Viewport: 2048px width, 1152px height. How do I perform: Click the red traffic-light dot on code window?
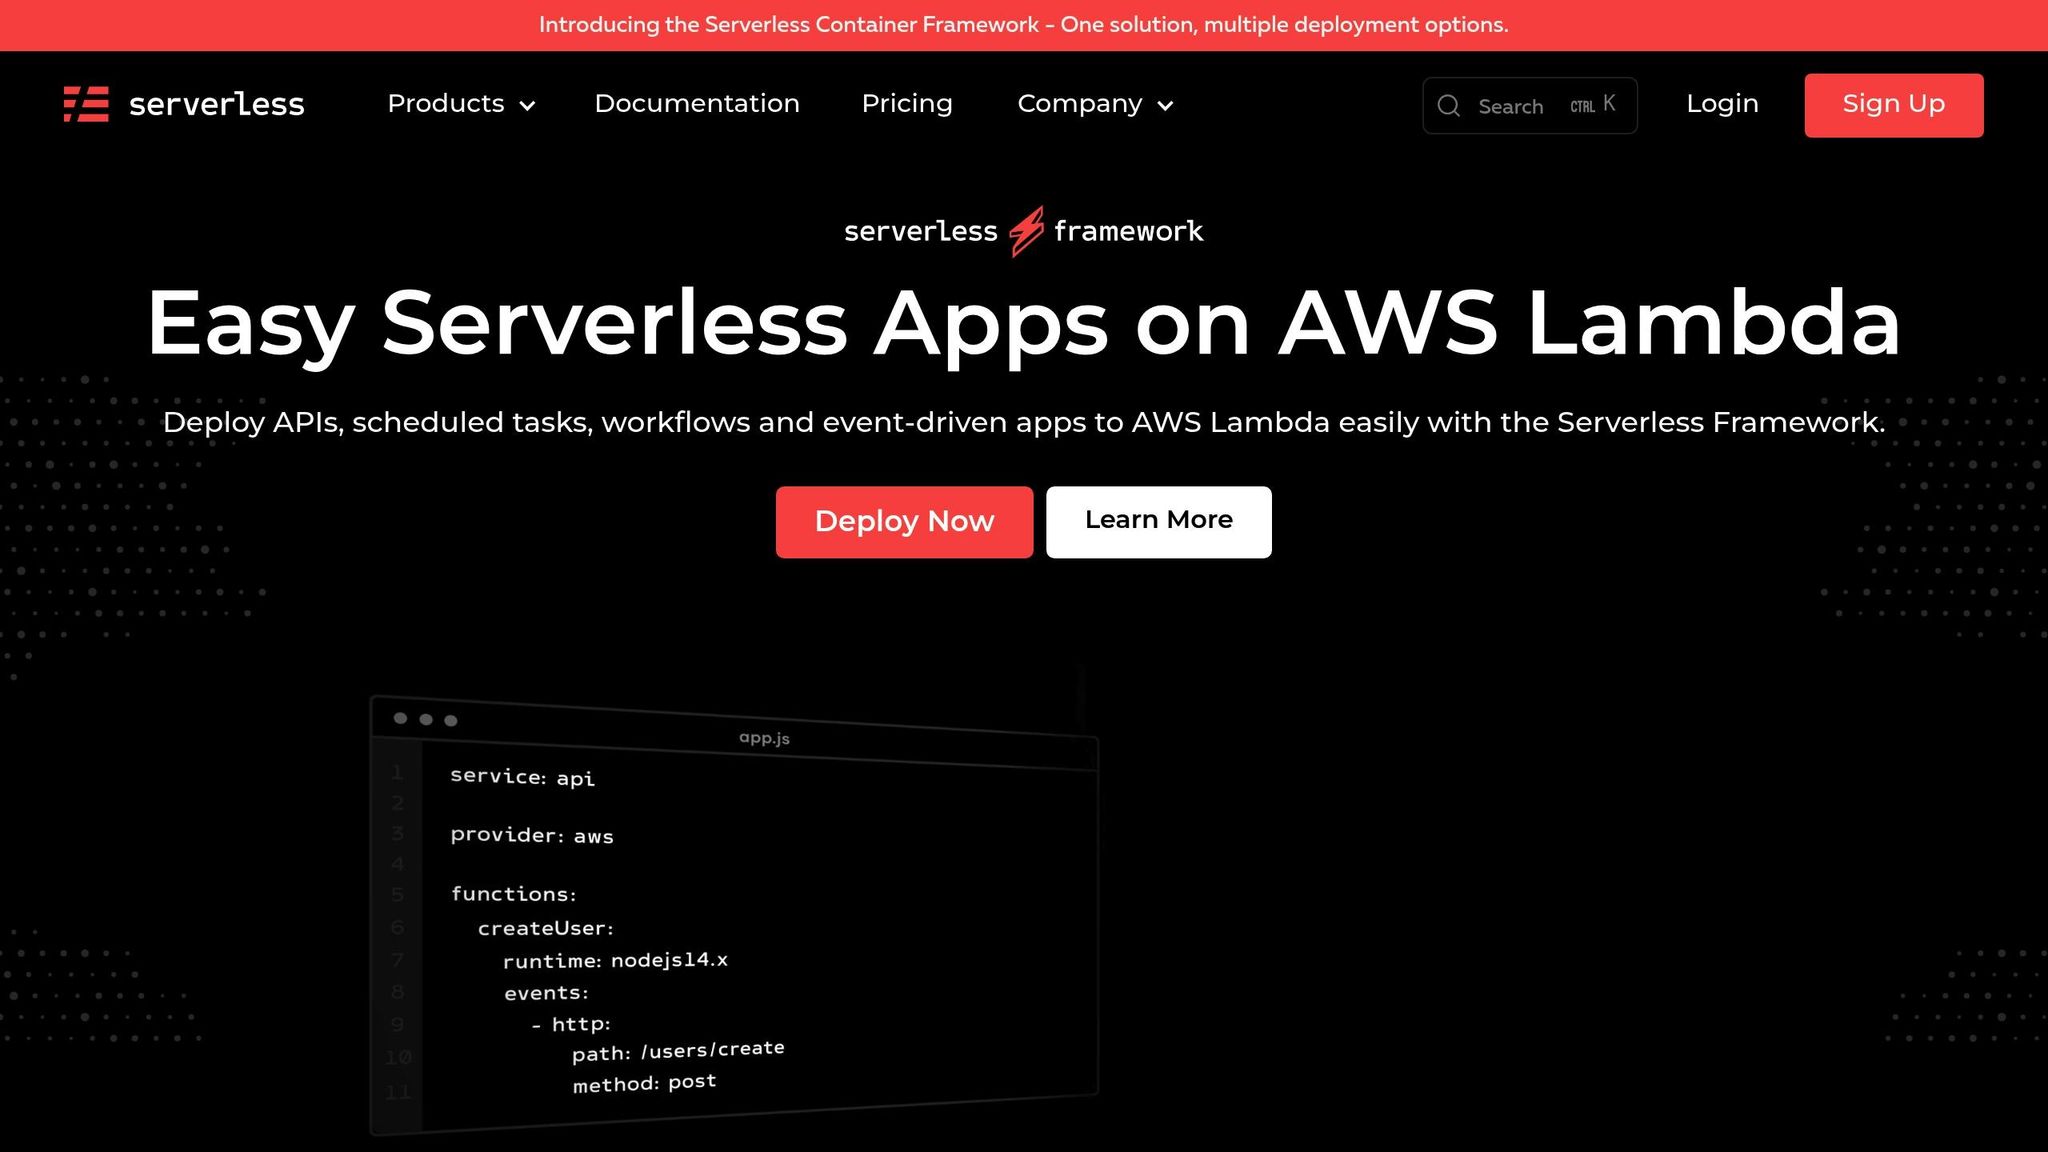pyautogui.click(x=400, y=719)
